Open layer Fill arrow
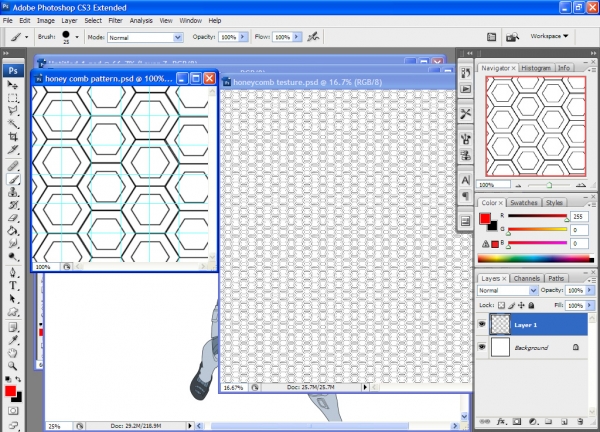The image size is (600, 432). click(x=590, y=305)
